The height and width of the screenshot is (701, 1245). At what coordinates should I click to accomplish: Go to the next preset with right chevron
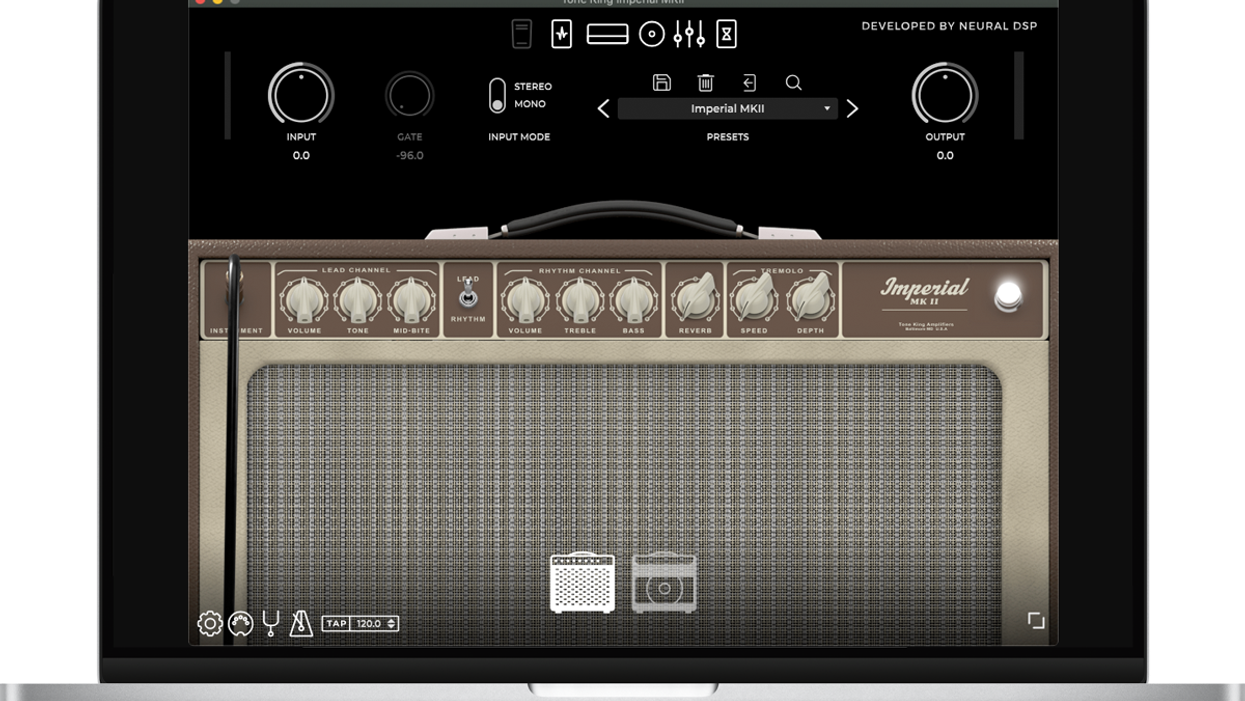[852, 107]
